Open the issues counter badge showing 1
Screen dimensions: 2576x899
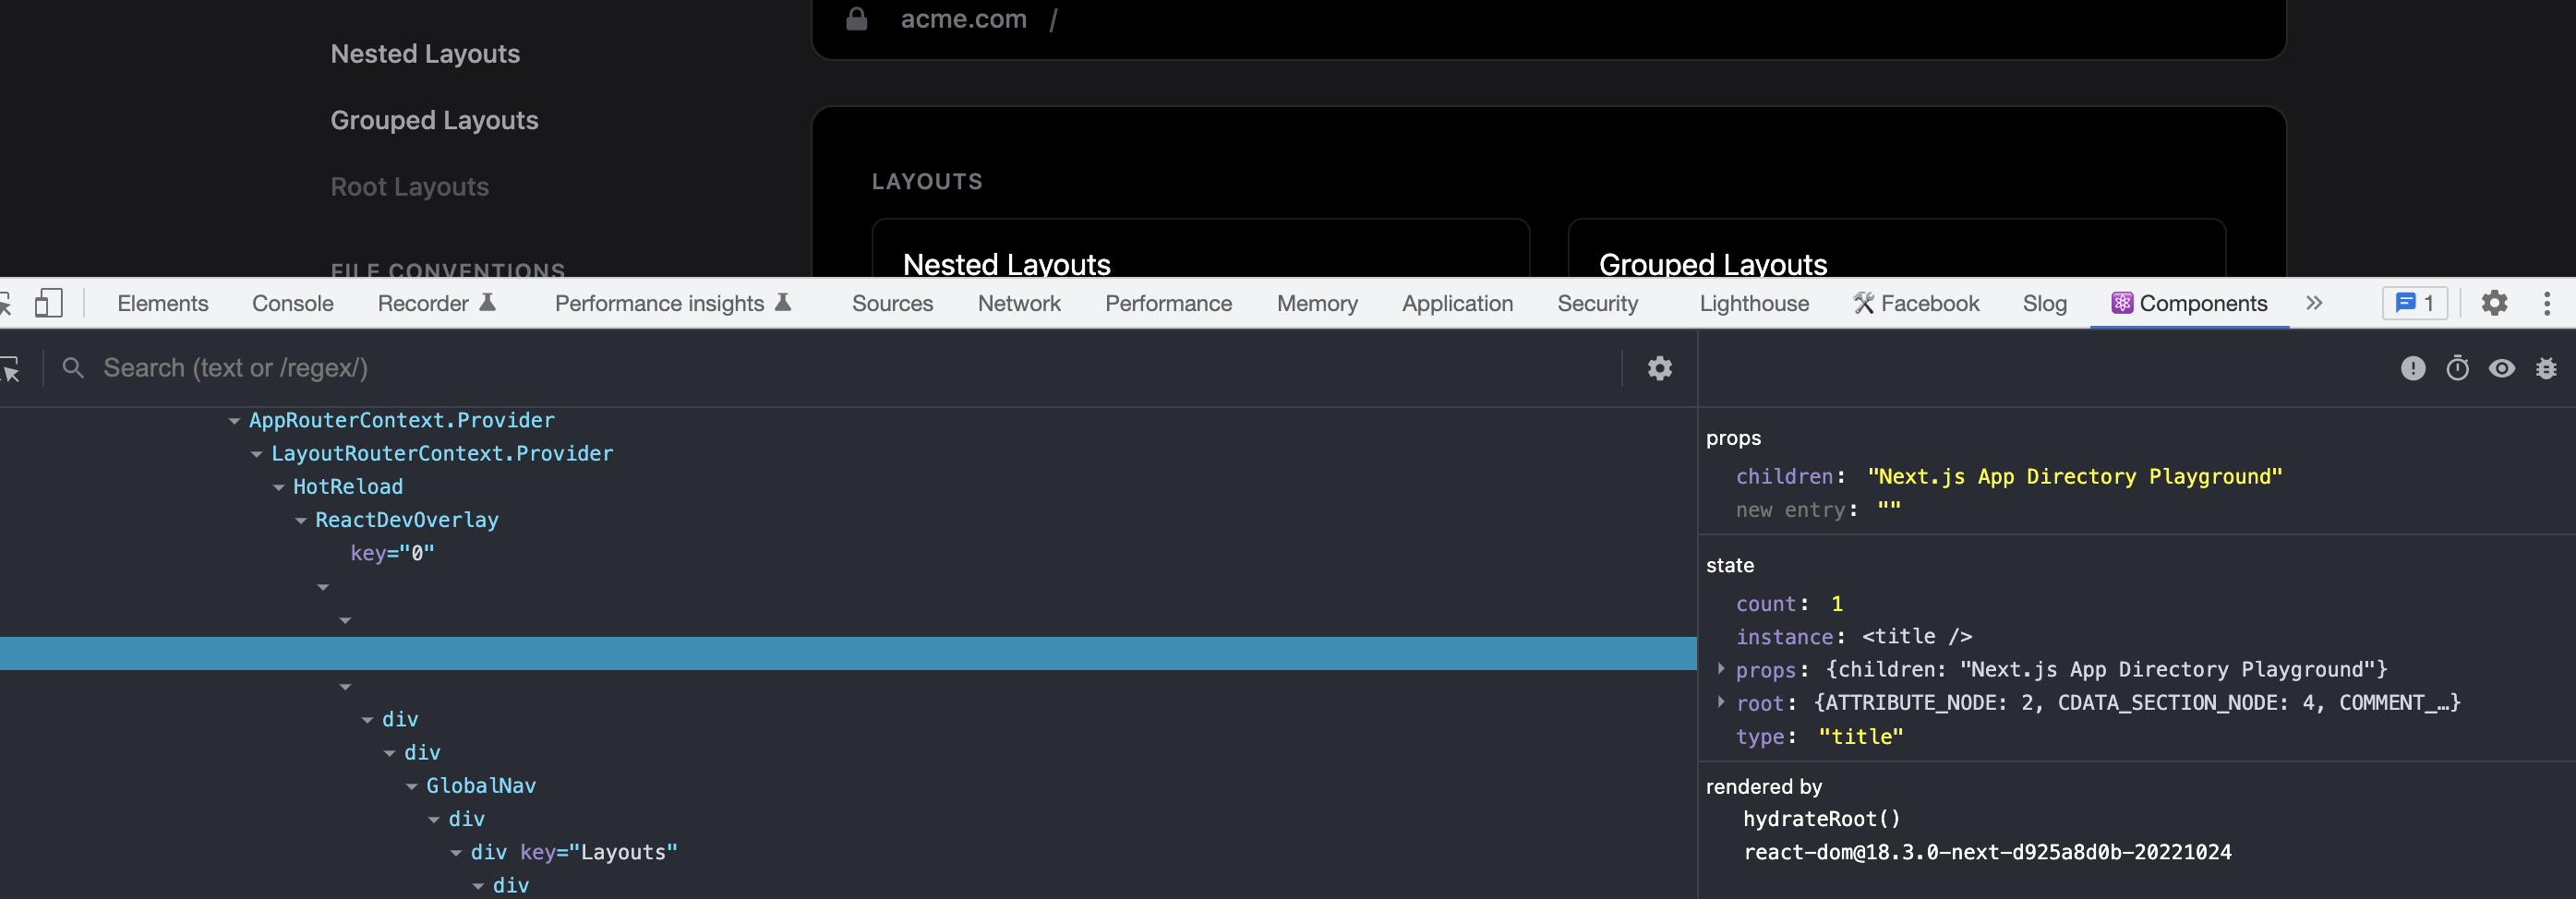pyautogui.click(x=2415, y=303)
